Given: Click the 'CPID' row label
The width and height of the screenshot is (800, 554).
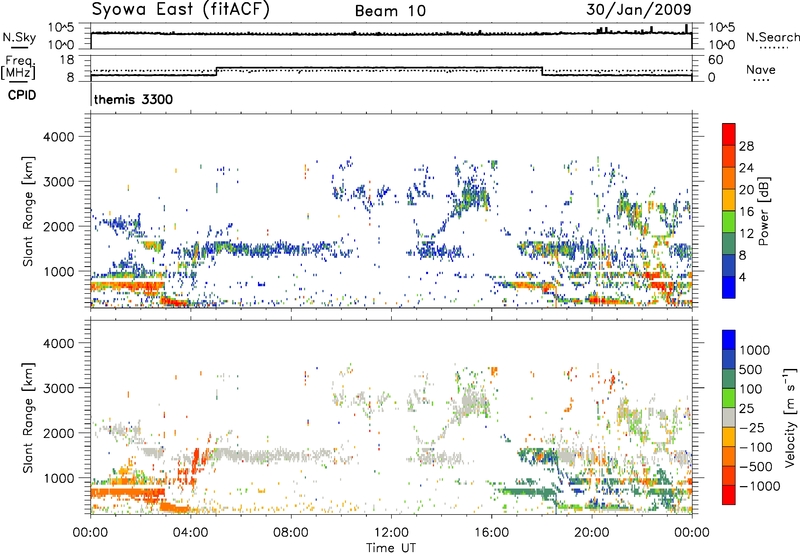Looking at the screenshot, I should pos(22,95).
